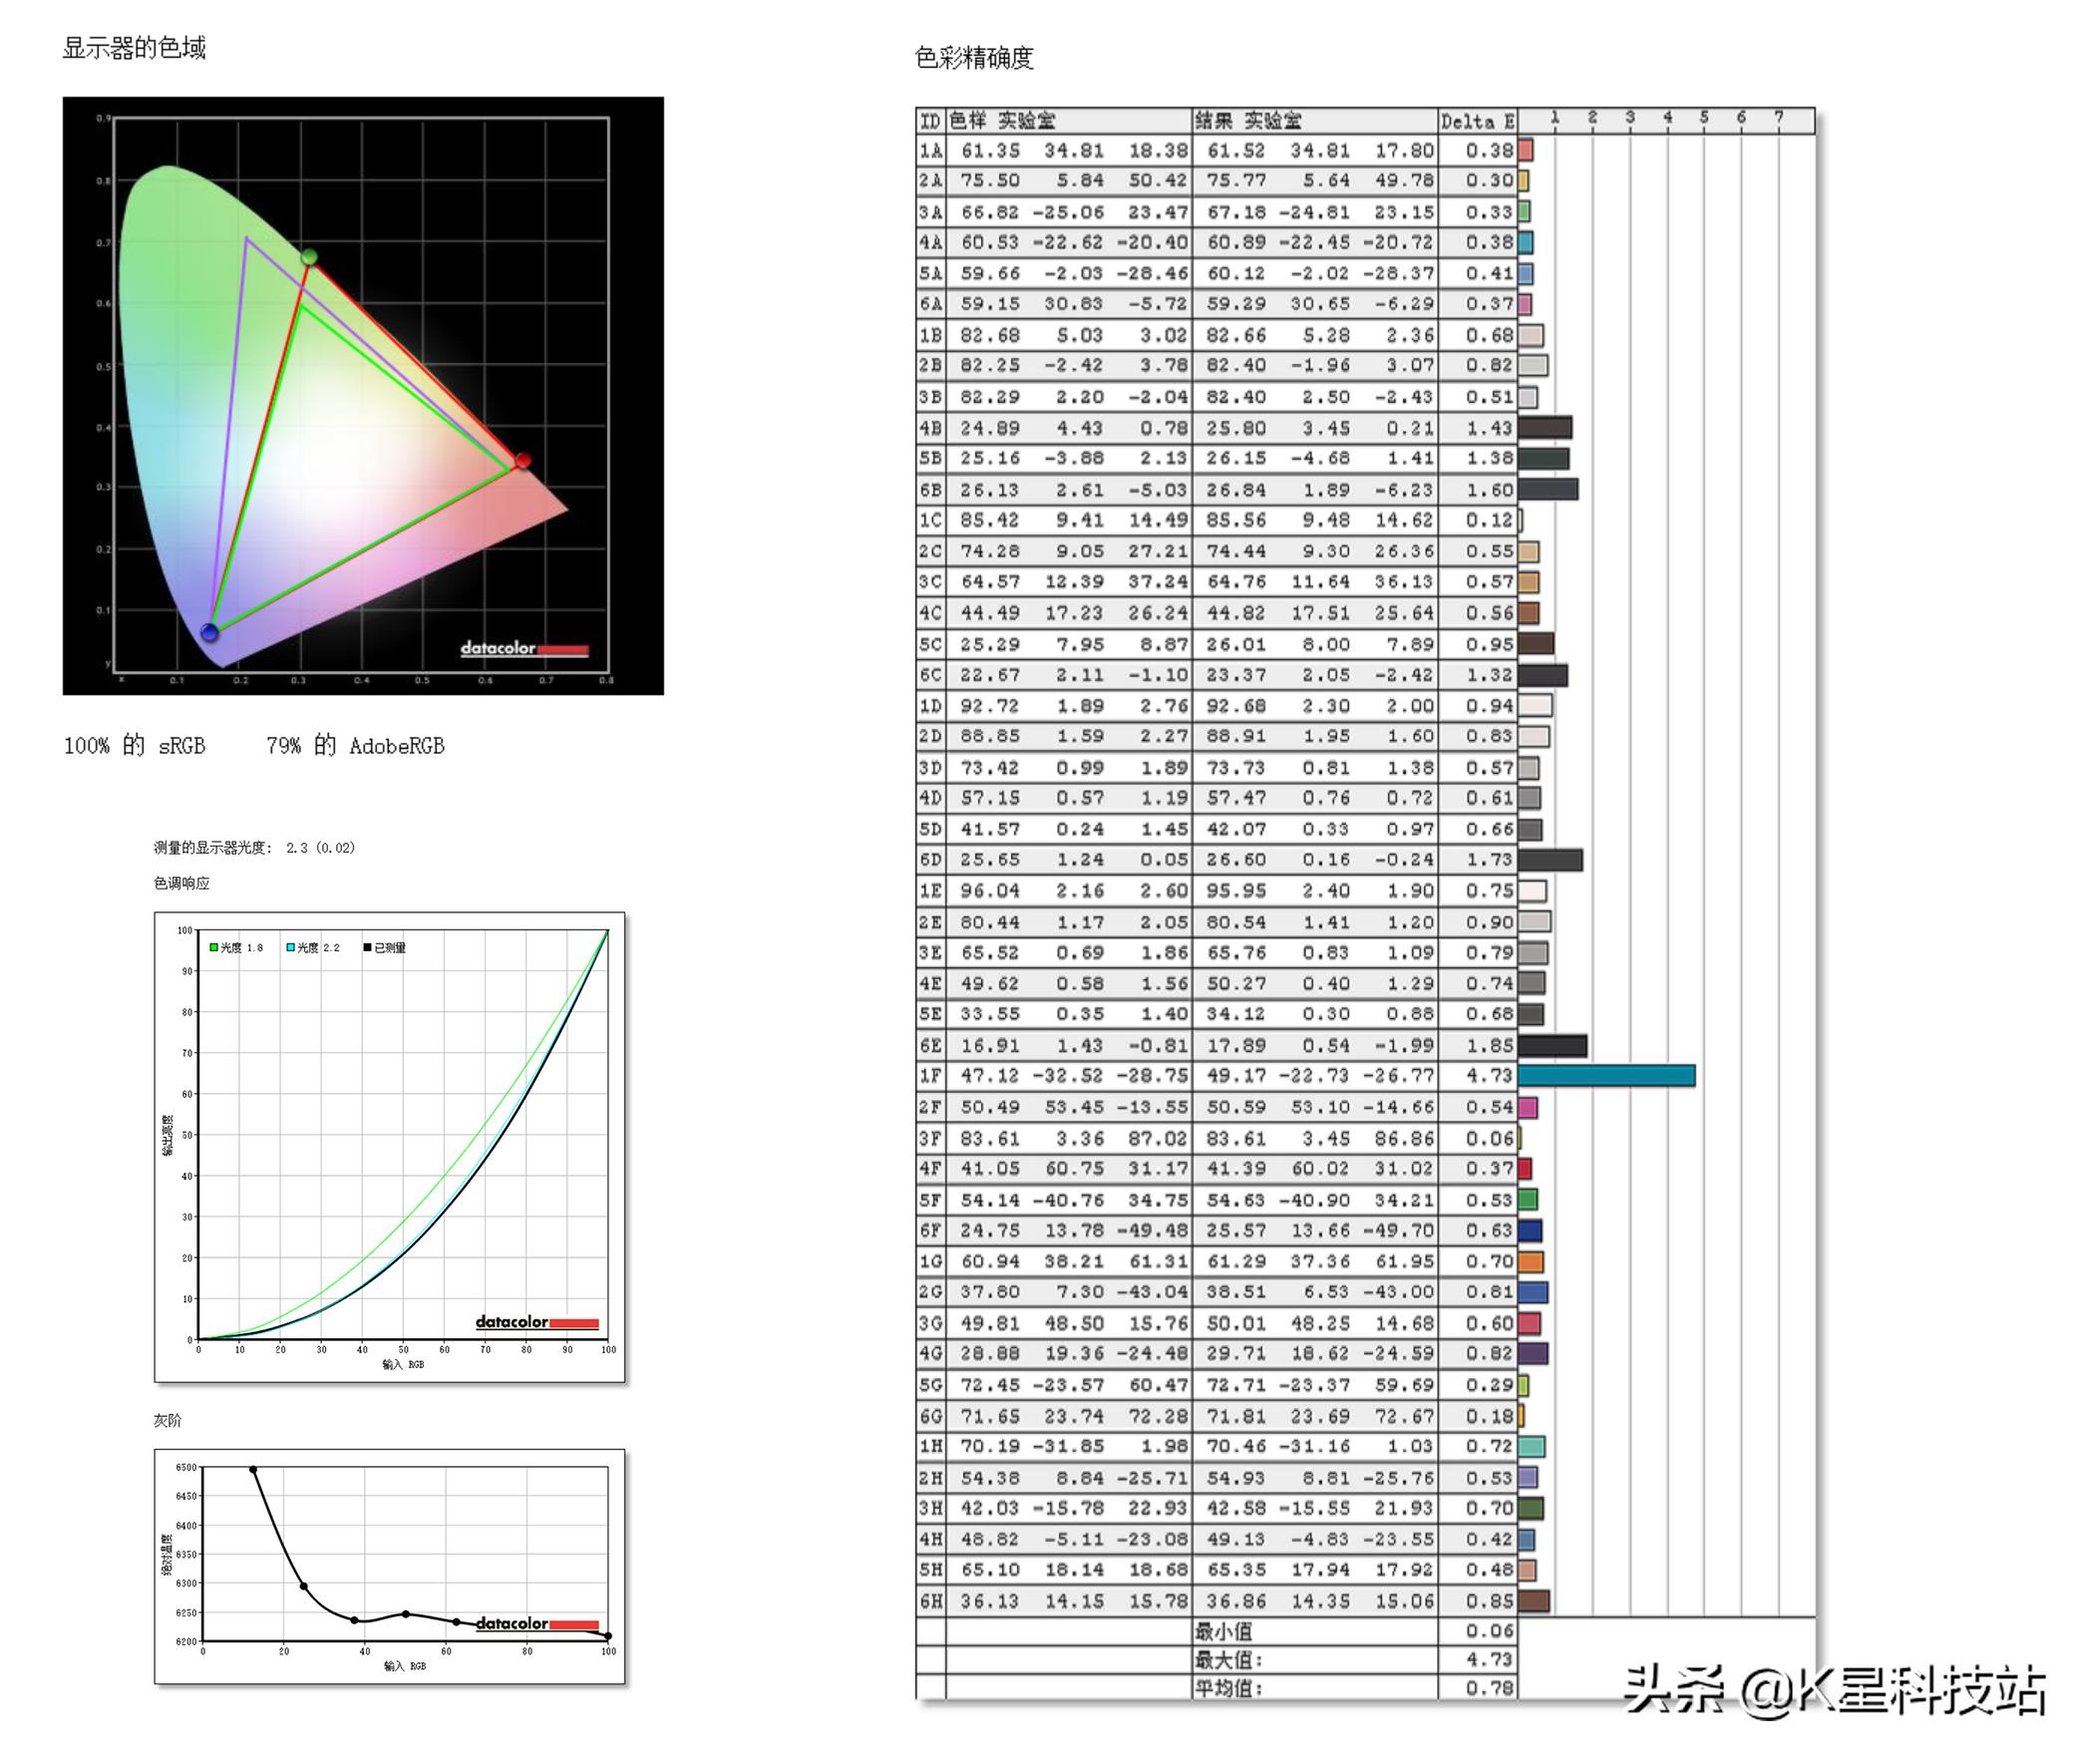
Task: Select the 6F dark blue color swatch
Action: click(1529, 1231)
